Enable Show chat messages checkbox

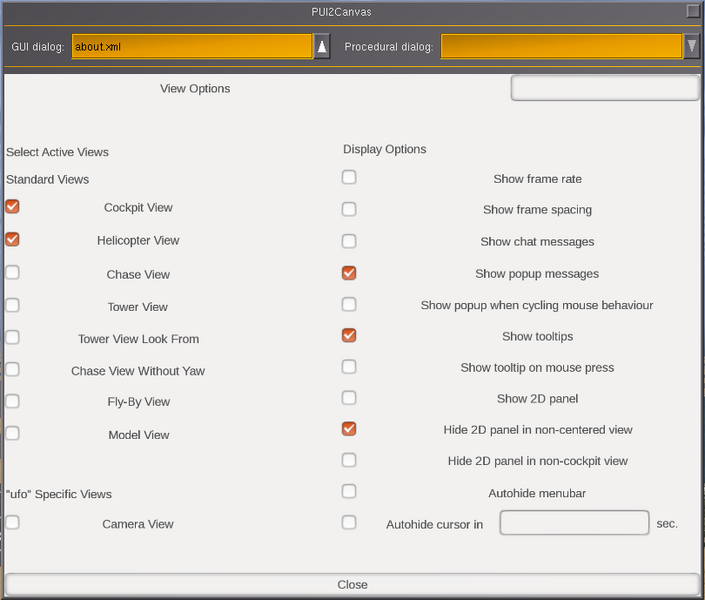pyautogui.click(x=349, y=241)
